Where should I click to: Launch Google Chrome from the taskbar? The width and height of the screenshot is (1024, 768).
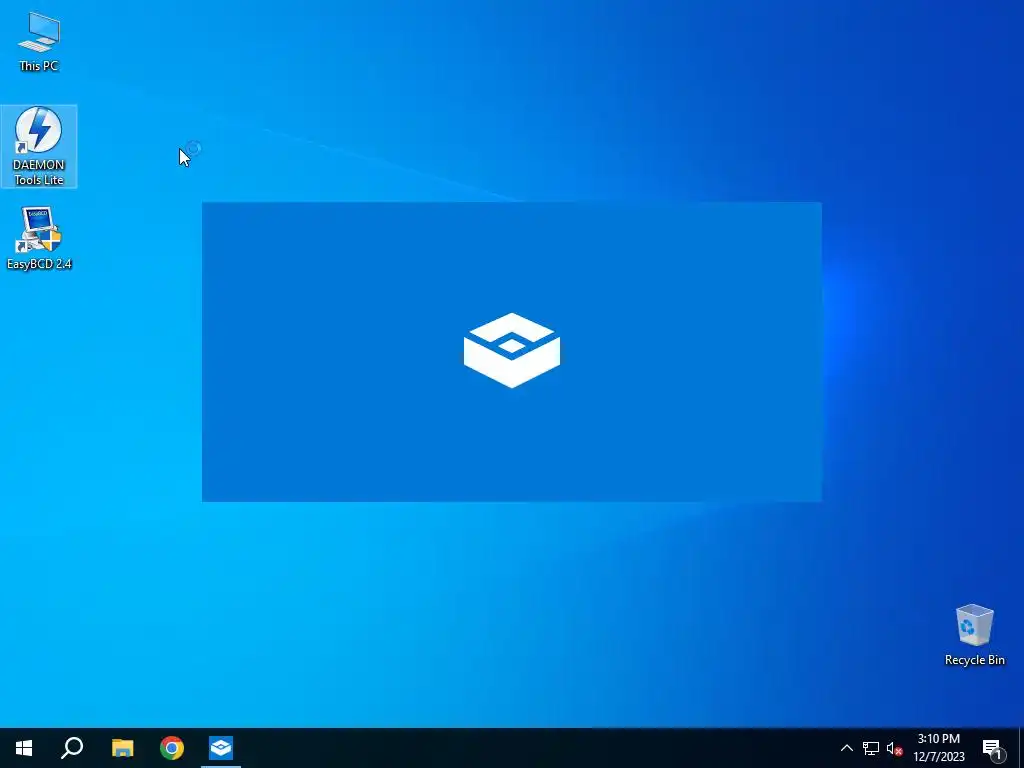click(172, 748)
